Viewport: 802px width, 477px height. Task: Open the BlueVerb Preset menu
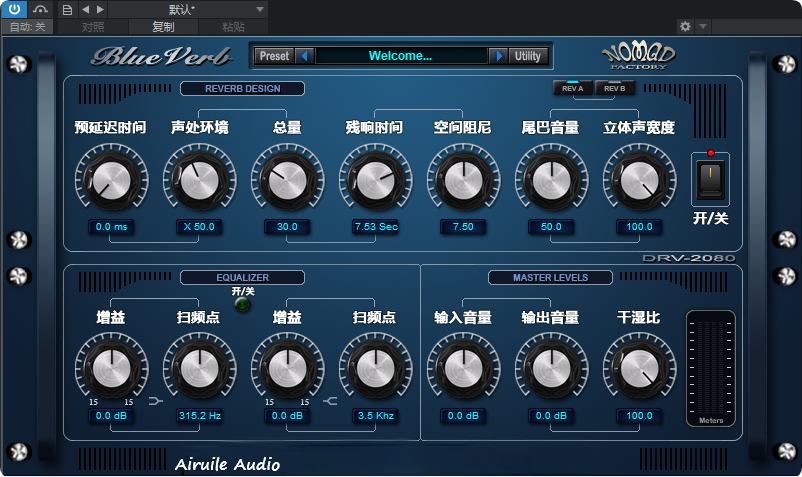pyautogui.click(x=274, y=56)
